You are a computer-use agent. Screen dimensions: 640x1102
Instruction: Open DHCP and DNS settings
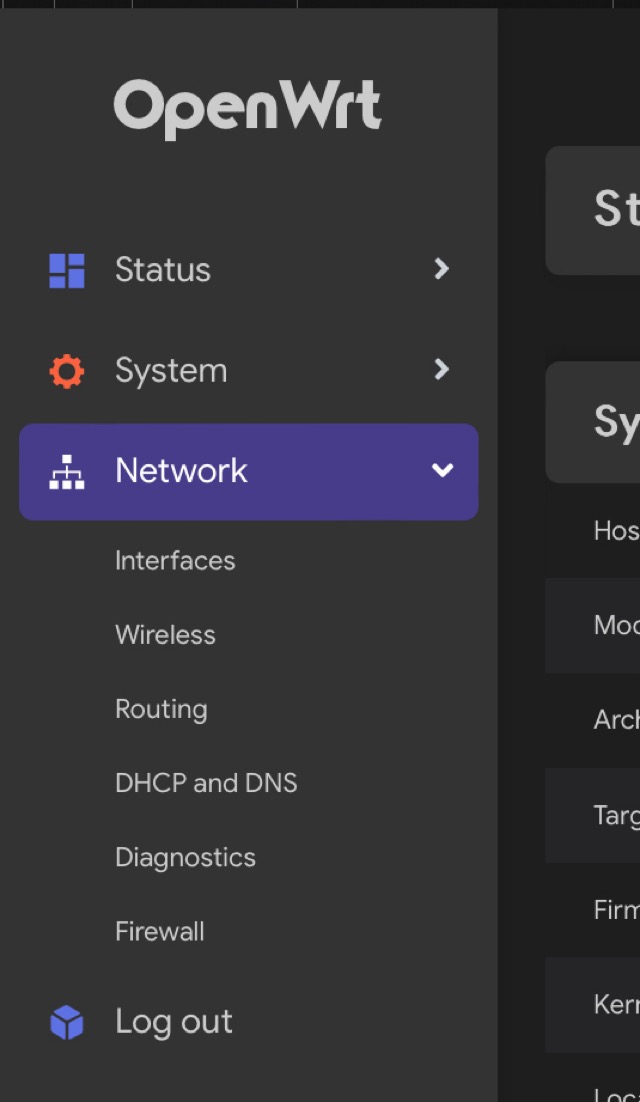[x=206, y=784]
